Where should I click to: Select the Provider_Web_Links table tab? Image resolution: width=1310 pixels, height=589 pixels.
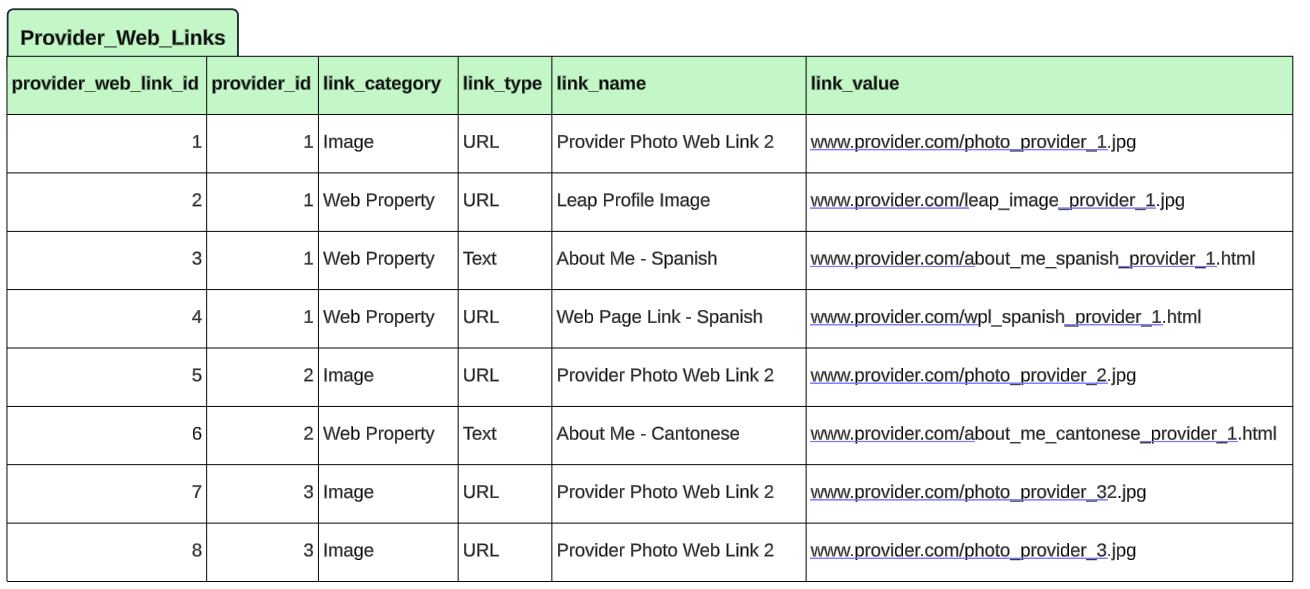(x=123, y=38)
